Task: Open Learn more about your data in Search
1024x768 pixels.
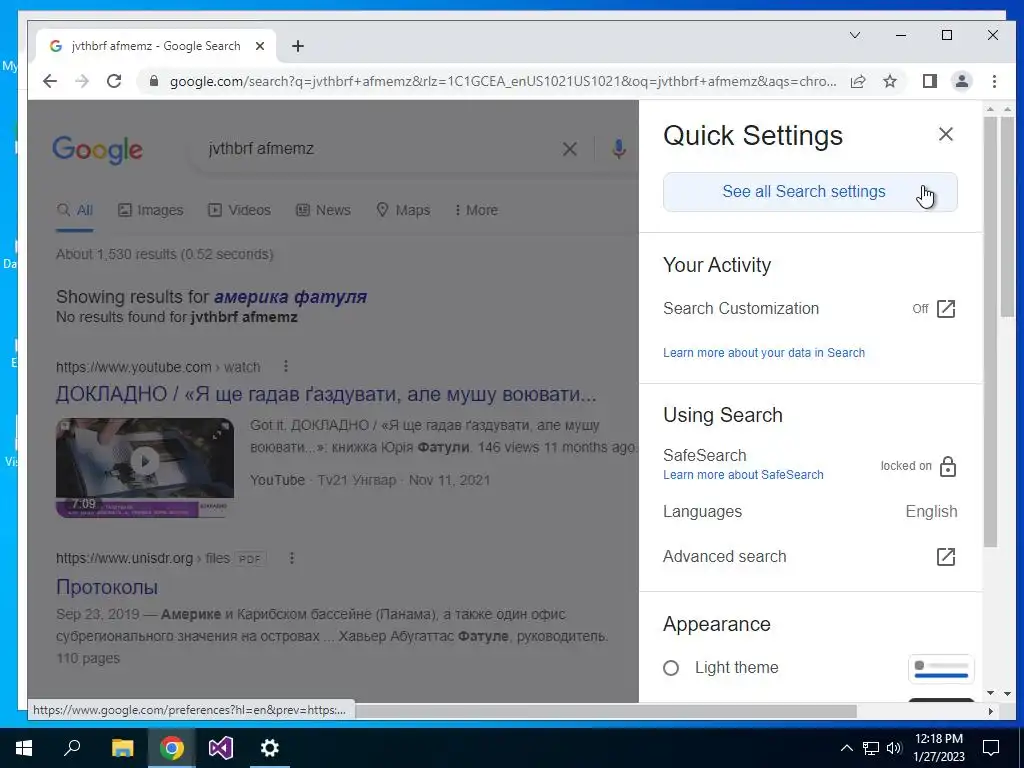Action: pos(763,353)
